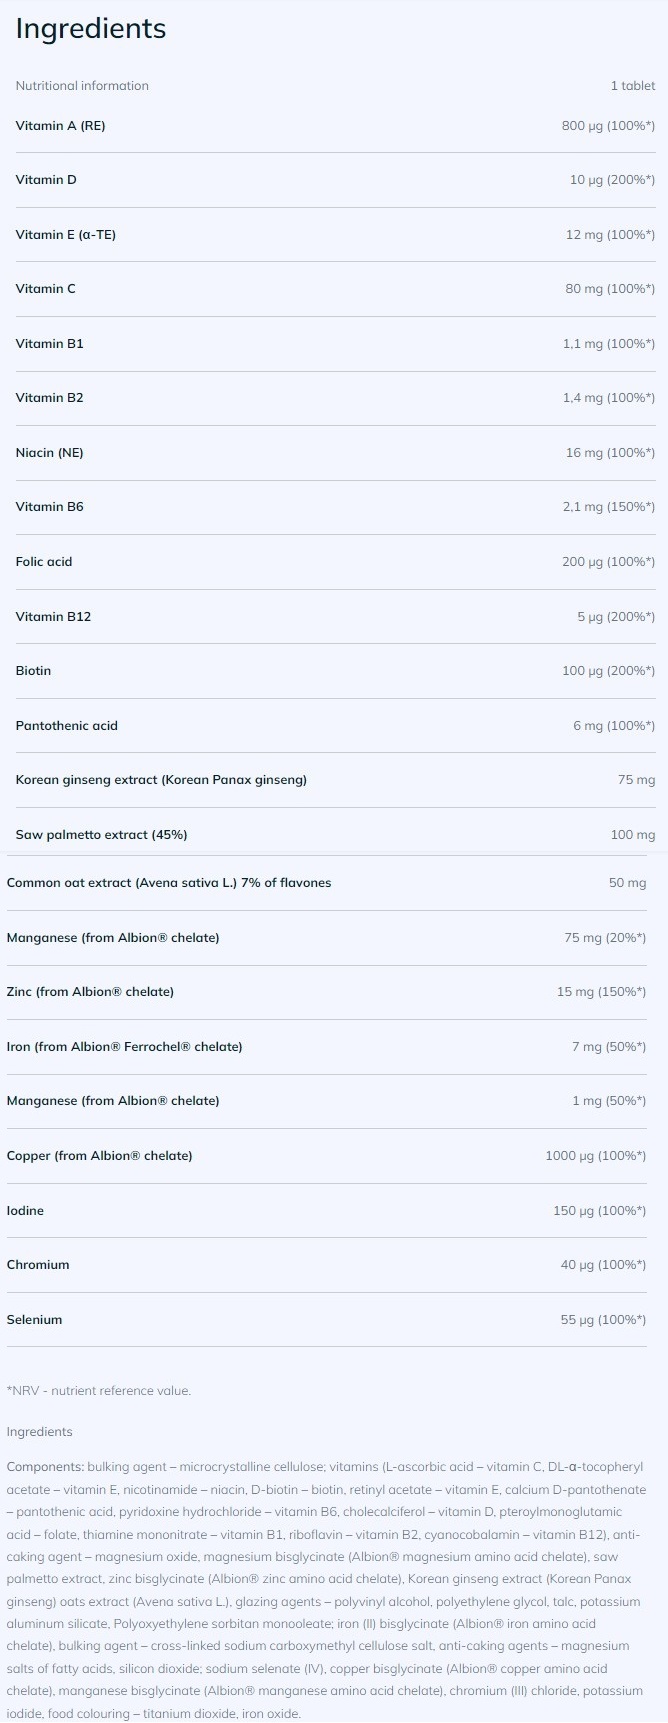Screen dimensions: 668x1723
Task: Click the Biotin row label
Action: [33, 671]
